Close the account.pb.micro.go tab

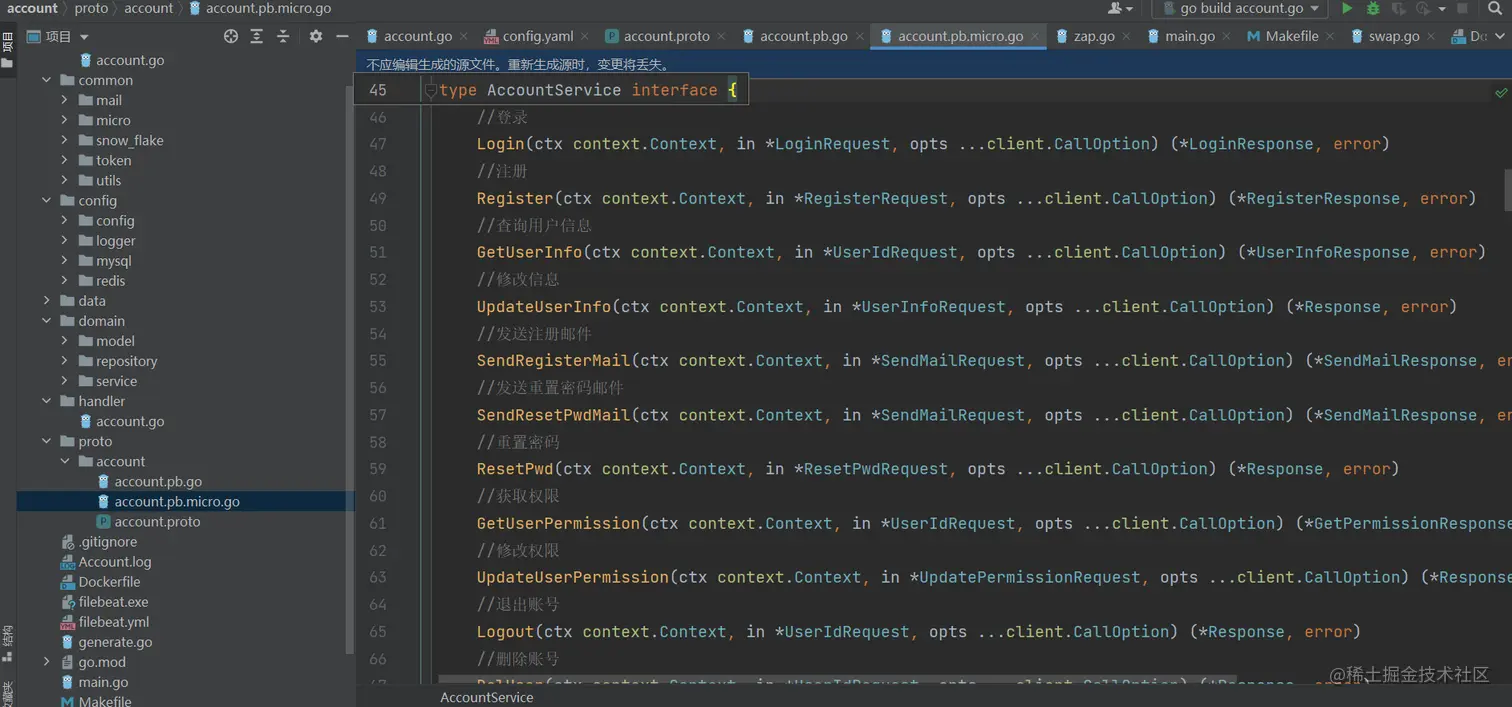coord(1036,37)
